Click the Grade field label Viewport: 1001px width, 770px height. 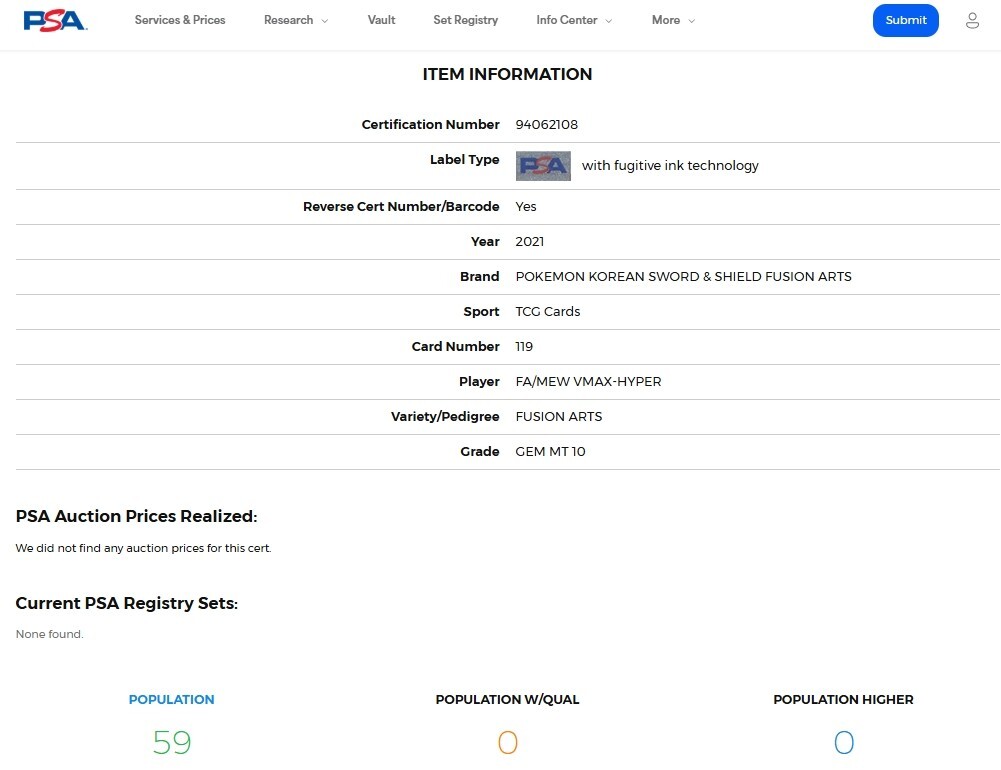(x=479, y=451)
